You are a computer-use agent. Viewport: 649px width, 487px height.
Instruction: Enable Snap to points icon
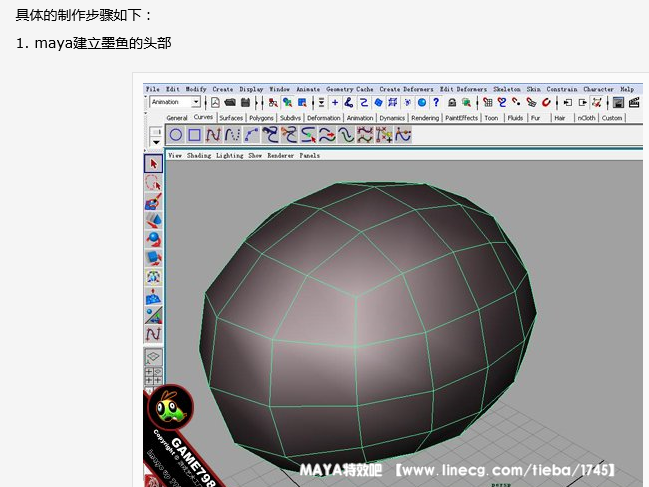point(516,102)
